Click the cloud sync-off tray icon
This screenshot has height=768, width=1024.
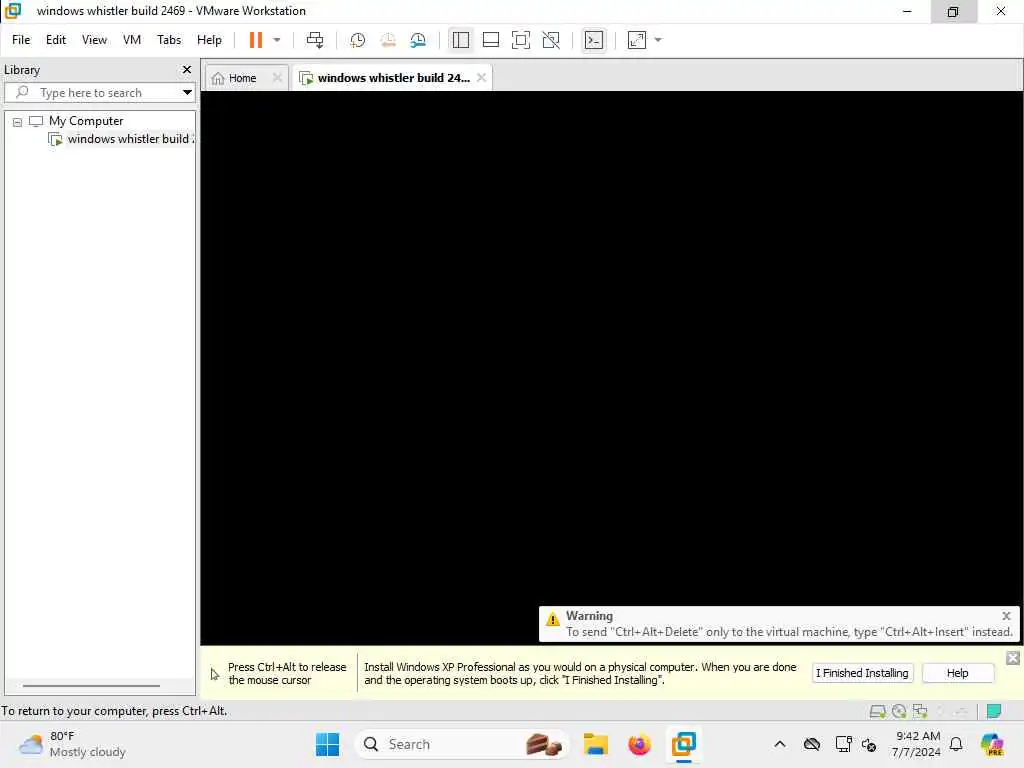click(x=812, y=744)
